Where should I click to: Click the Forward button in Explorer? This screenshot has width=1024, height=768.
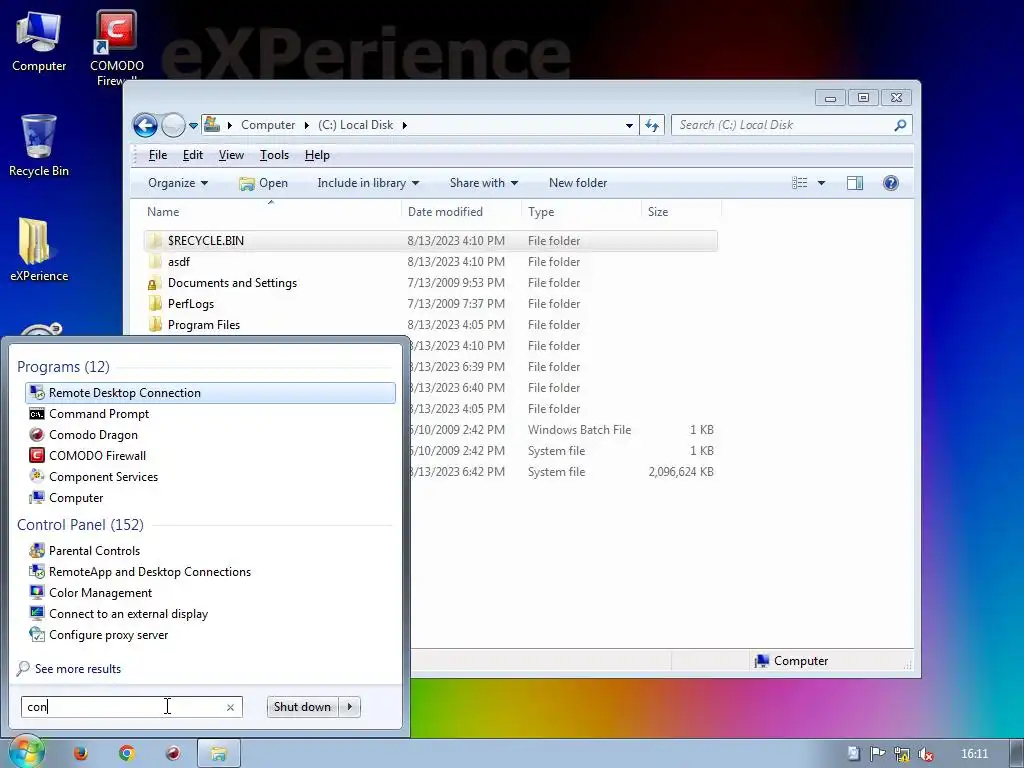tap(173, 125)
